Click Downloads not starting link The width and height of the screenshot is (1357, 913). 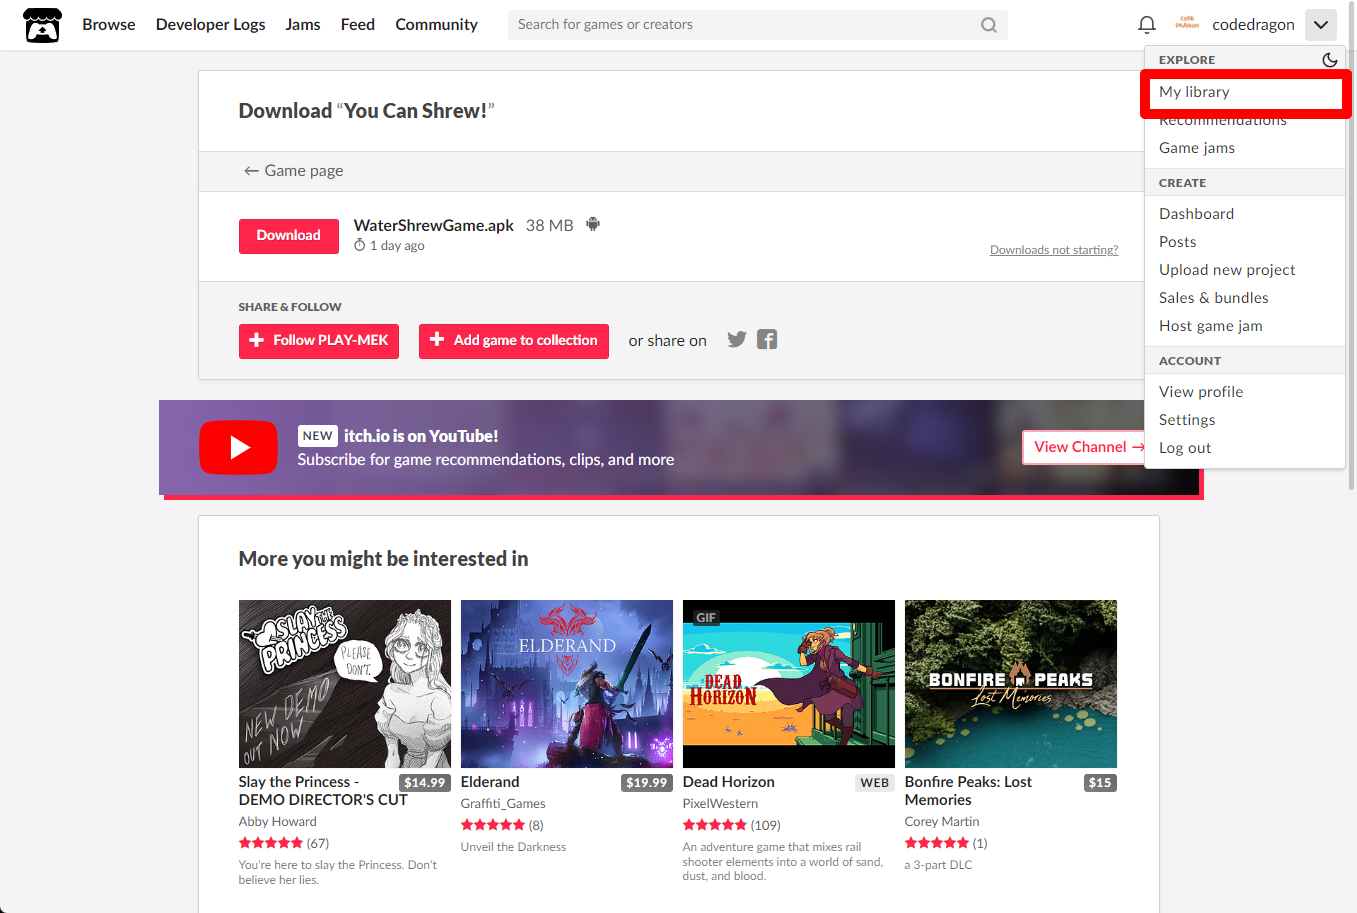pos(1054,250)
